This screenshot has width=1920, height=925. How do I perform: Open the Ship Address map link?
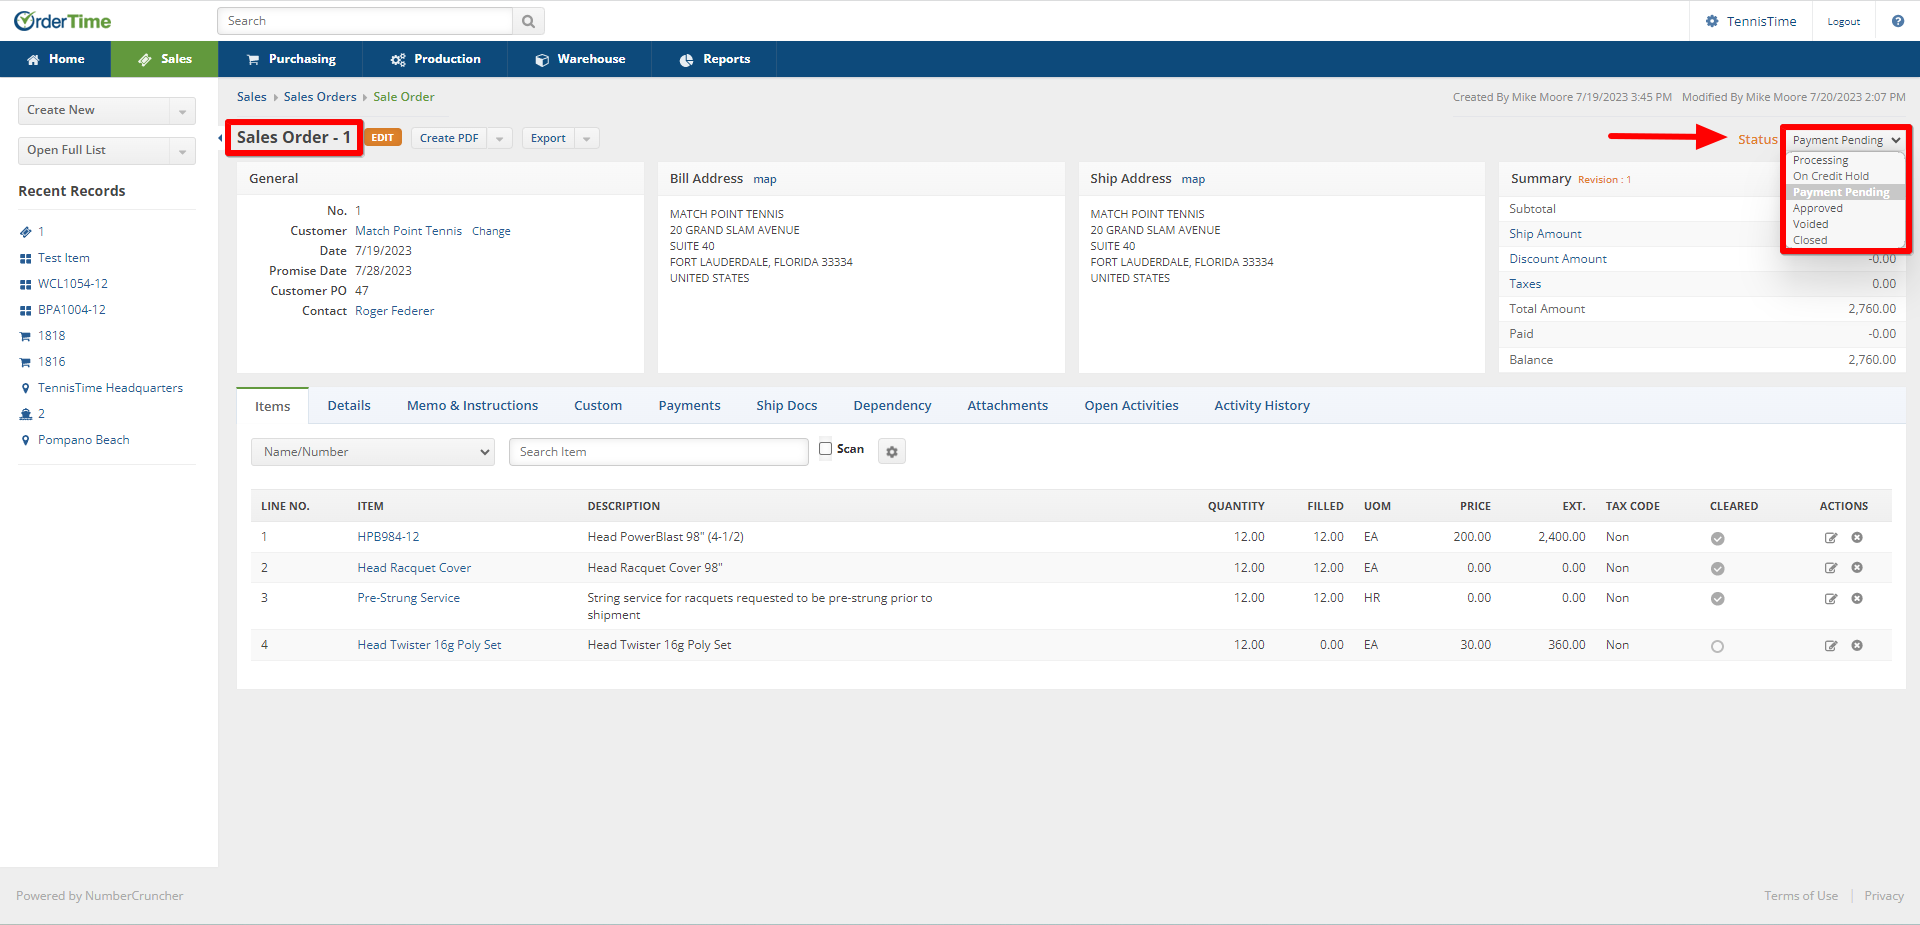click(x=1193, y=179)
